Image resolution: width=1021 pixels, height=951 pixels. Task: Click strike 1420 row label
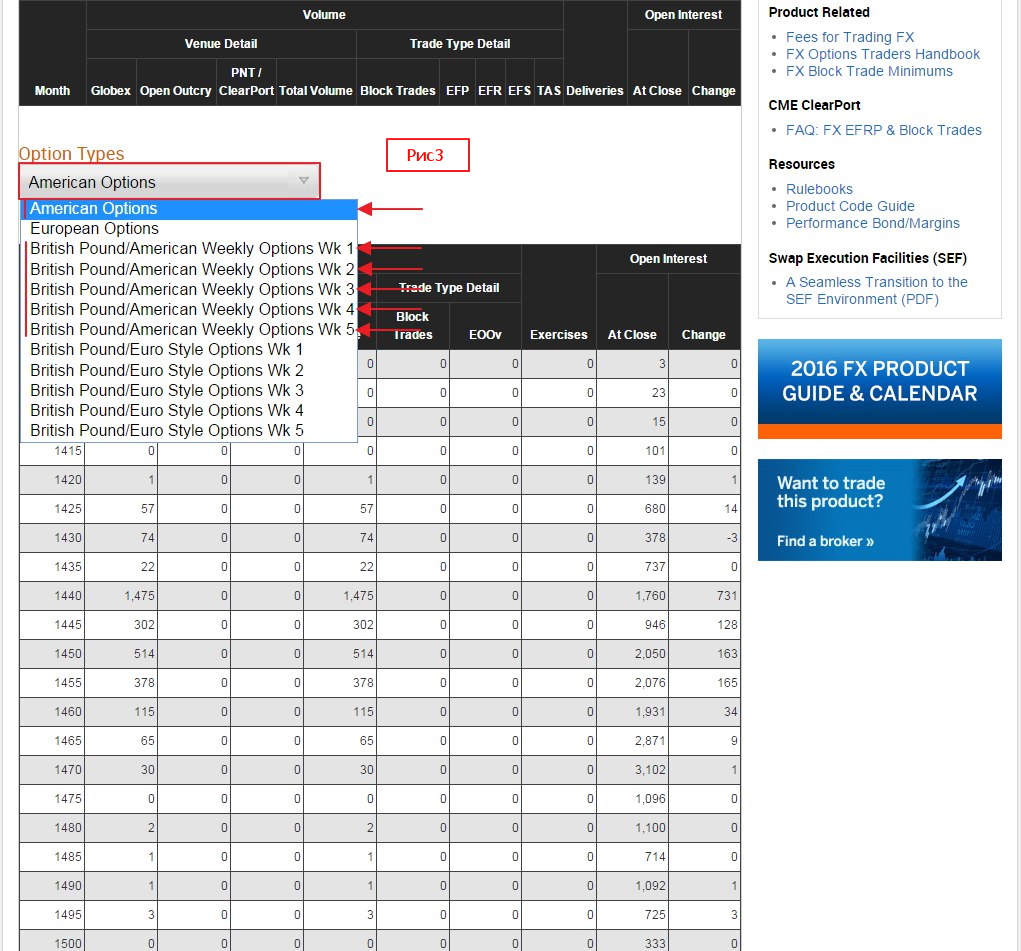click(68, 480)
